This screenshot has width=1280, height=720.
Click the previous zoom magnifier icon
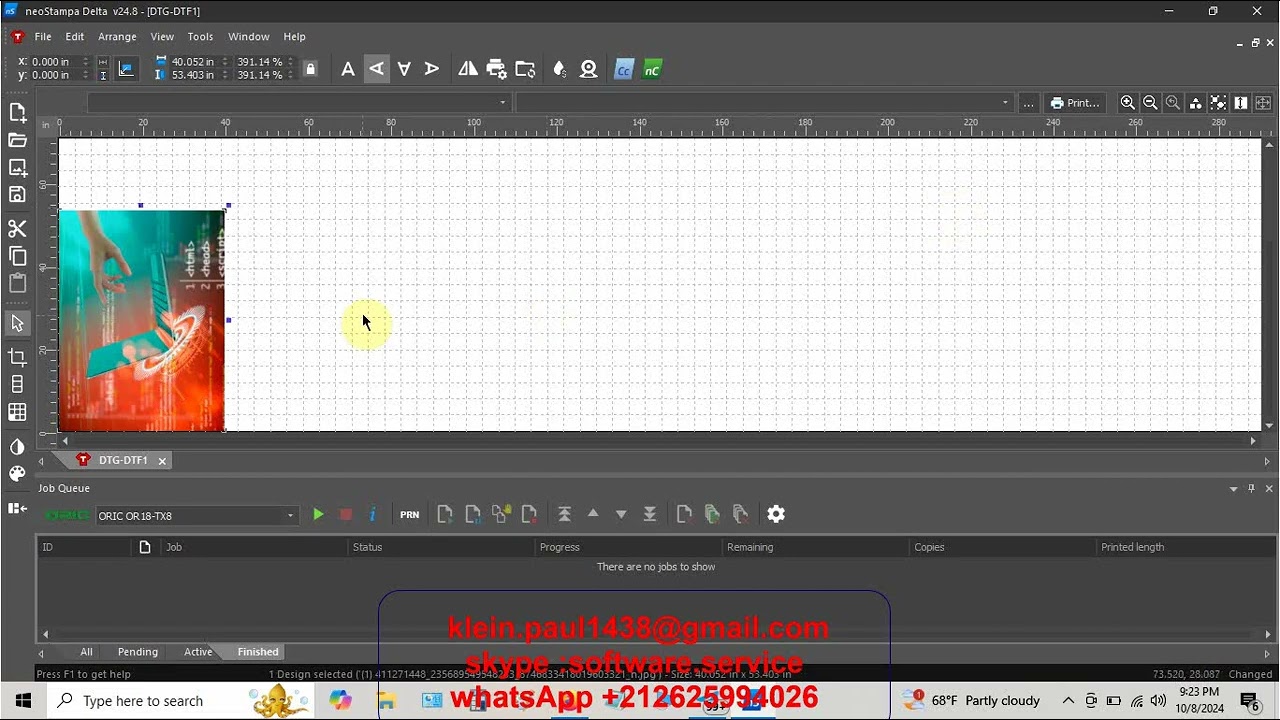coord(1173,103)
